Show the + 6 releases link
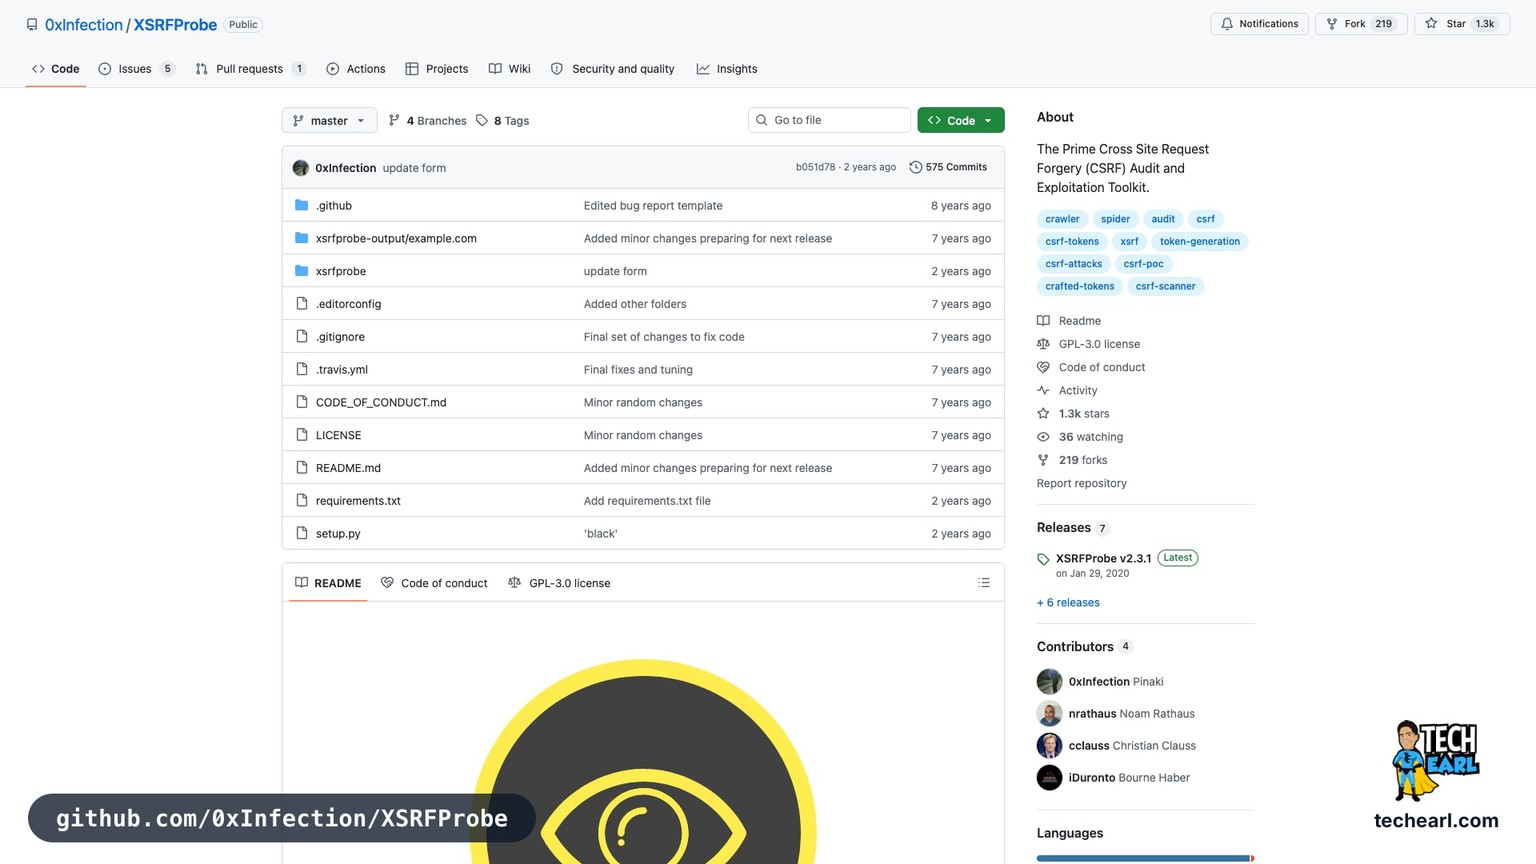Viewport: 1536px width, 864px height. (x=1068, y=603)
